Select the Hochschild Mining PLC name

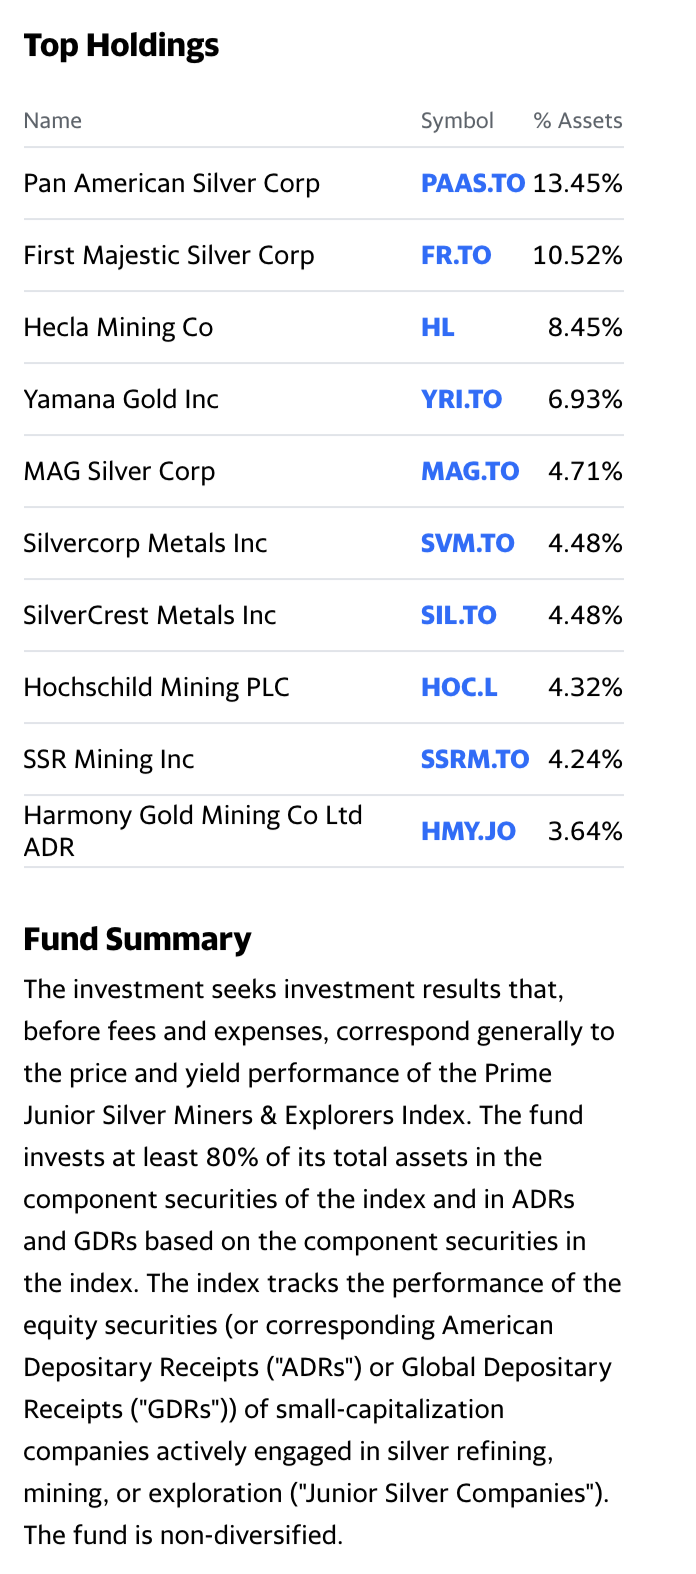click(157, 687)
